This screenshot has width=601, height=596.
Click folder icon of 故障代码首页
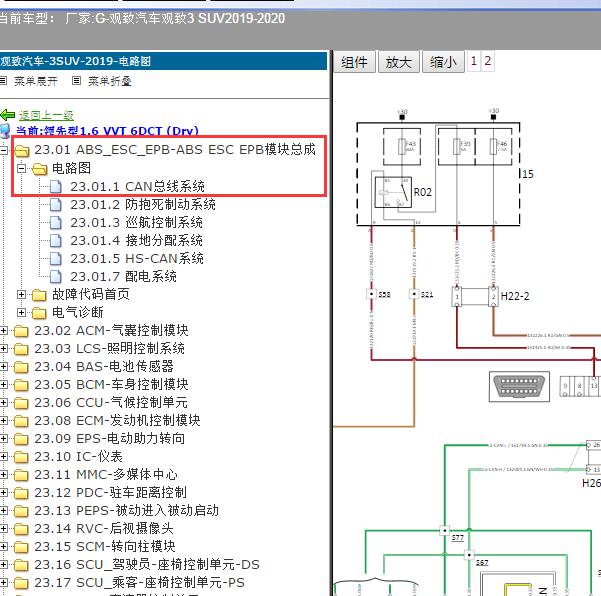point(39,295)
